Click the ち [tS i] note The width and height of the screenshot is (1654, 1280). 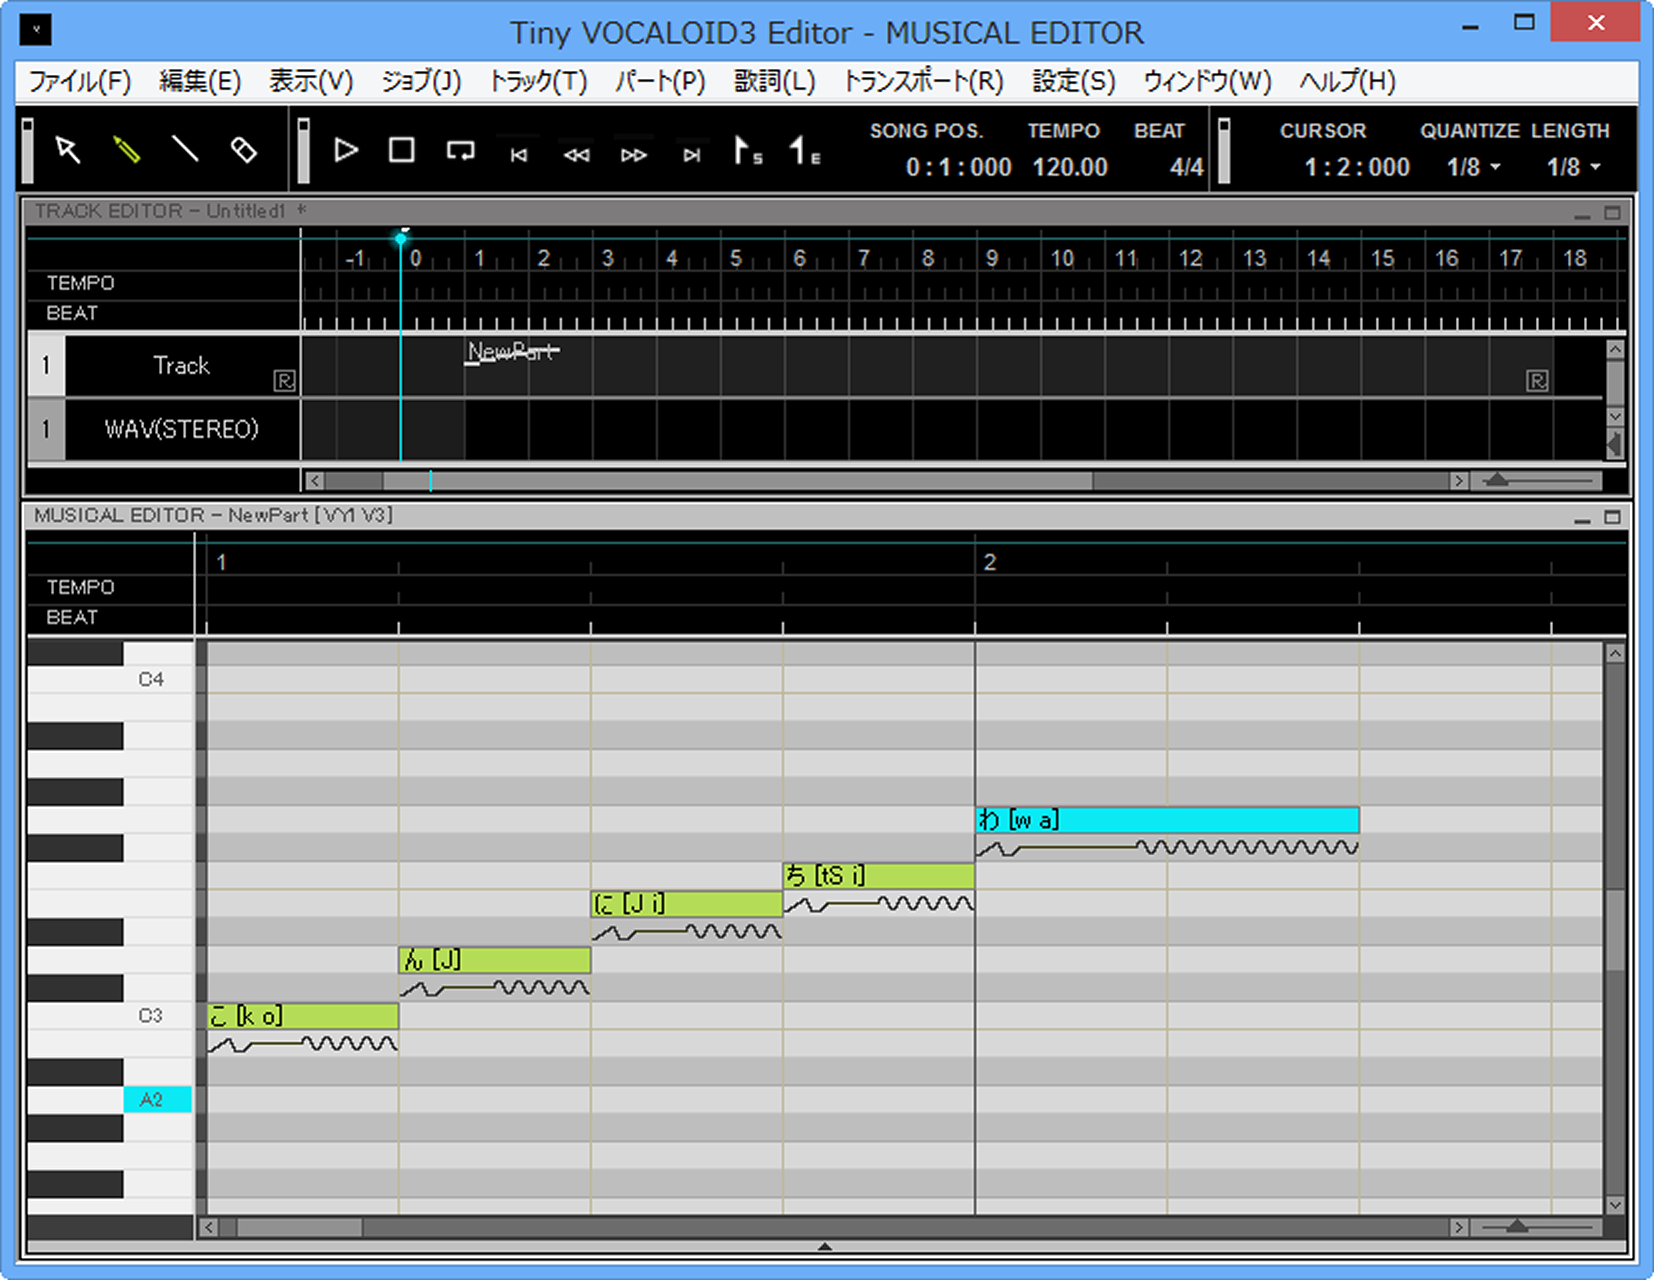coord(878,876)
